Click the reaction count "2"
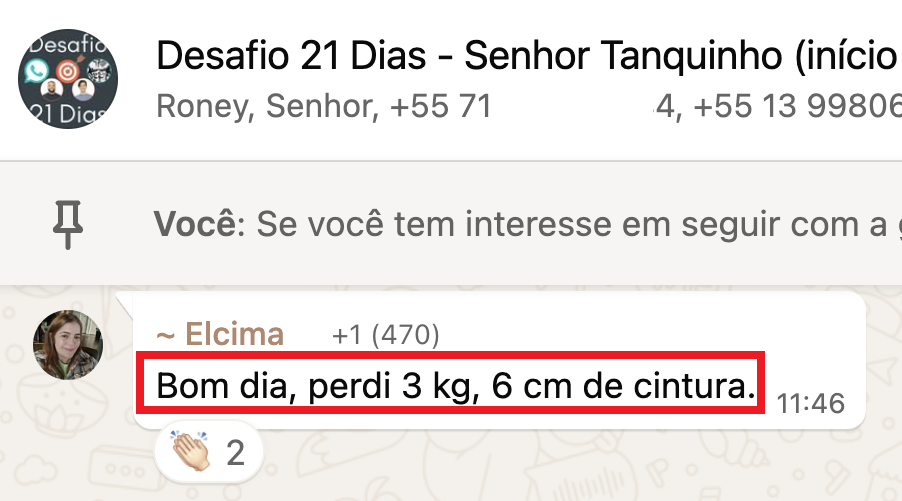This screenshot has width=902, height=501. pos(236,453)
